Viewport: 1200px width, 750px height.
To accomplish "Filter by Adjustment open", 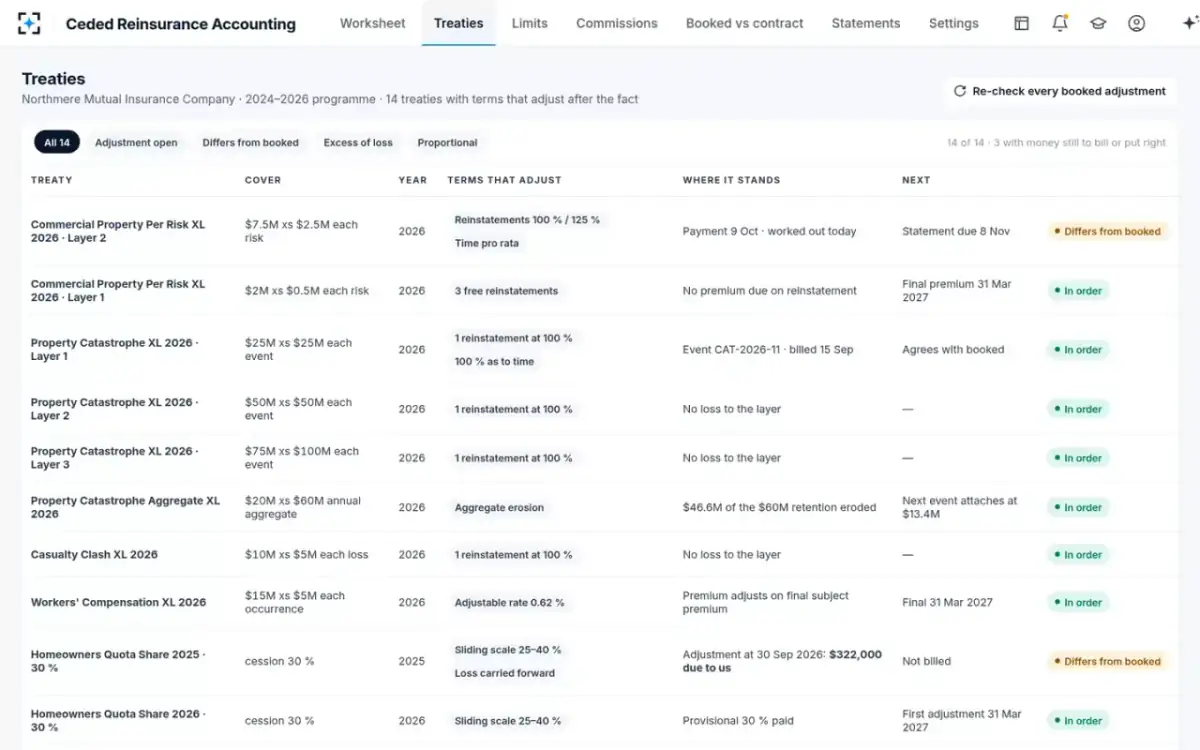I will [x=136, y=142].
